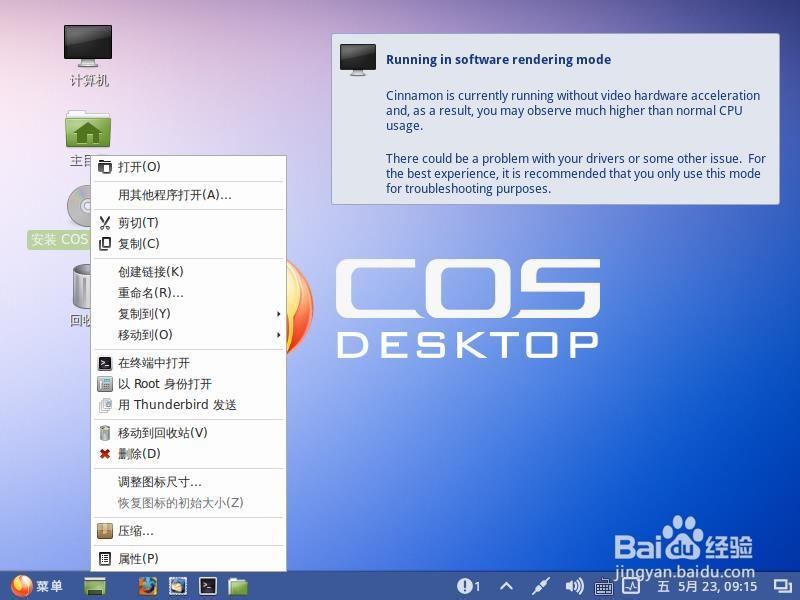Image resolution: width=800 pixels, height=600 pixels.
Task: Click the software rendering mode notification title
Action: coord(498,60)
